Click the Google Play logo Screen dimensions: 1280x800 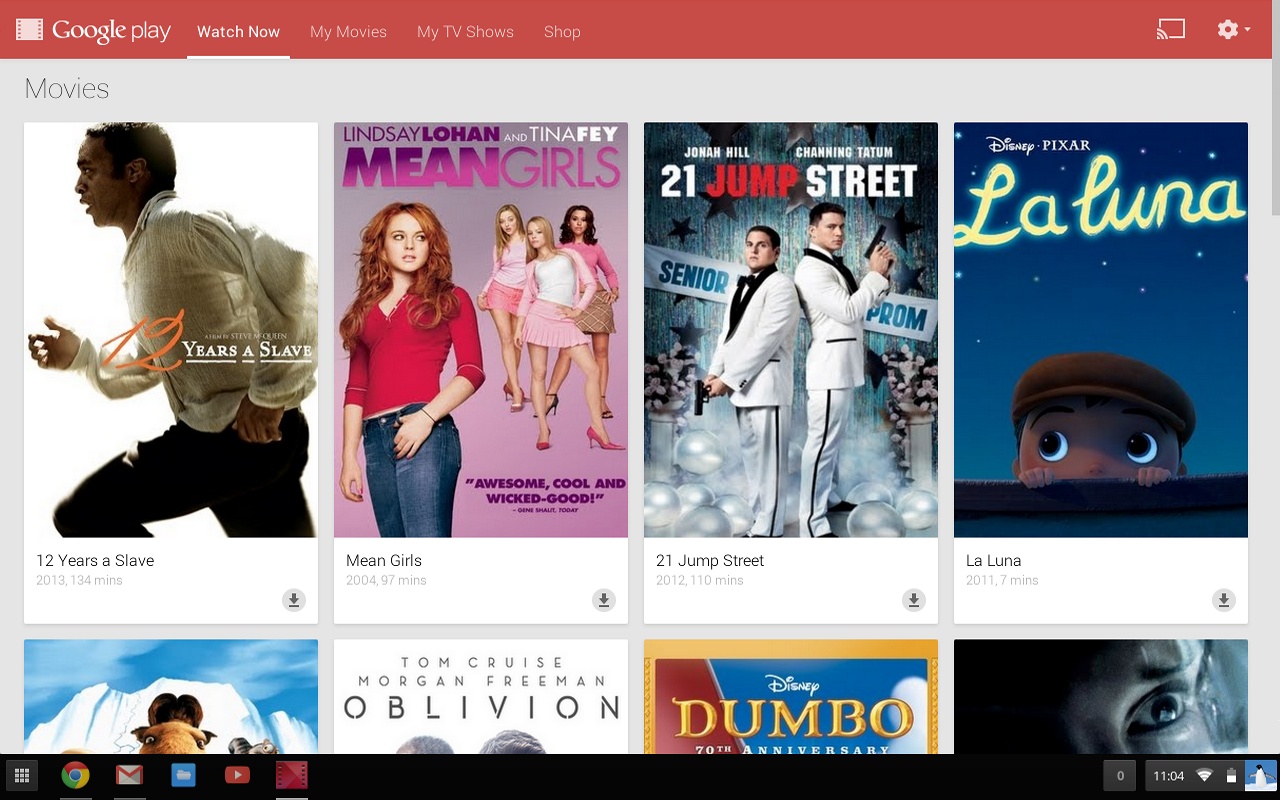pos(93,31)
